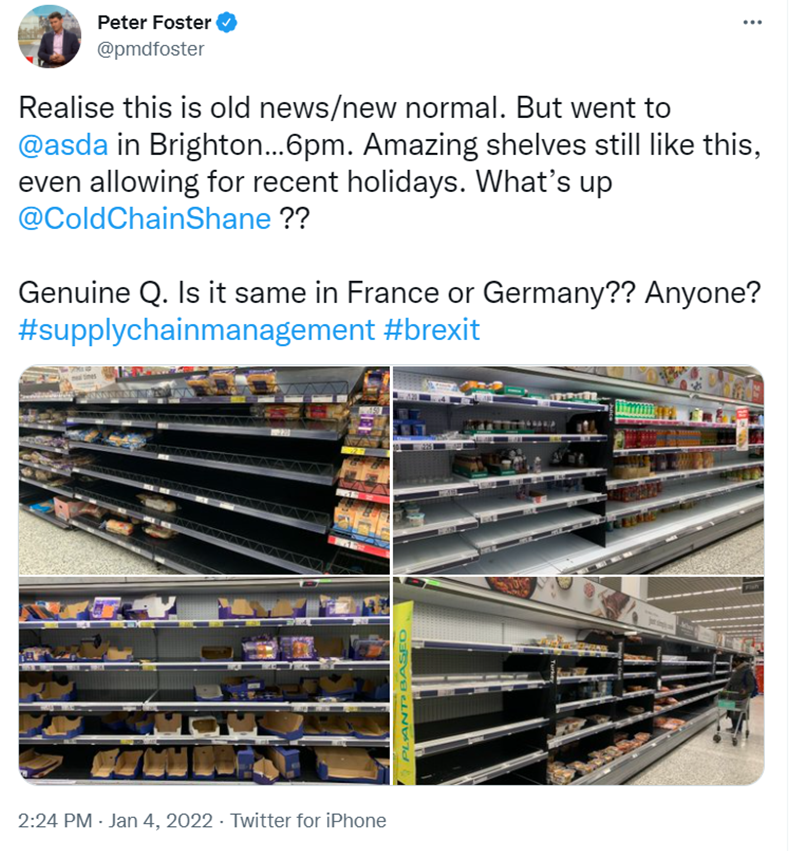
Task: Open the @ColdChainShane mention
Action: (x=144, y=219)
